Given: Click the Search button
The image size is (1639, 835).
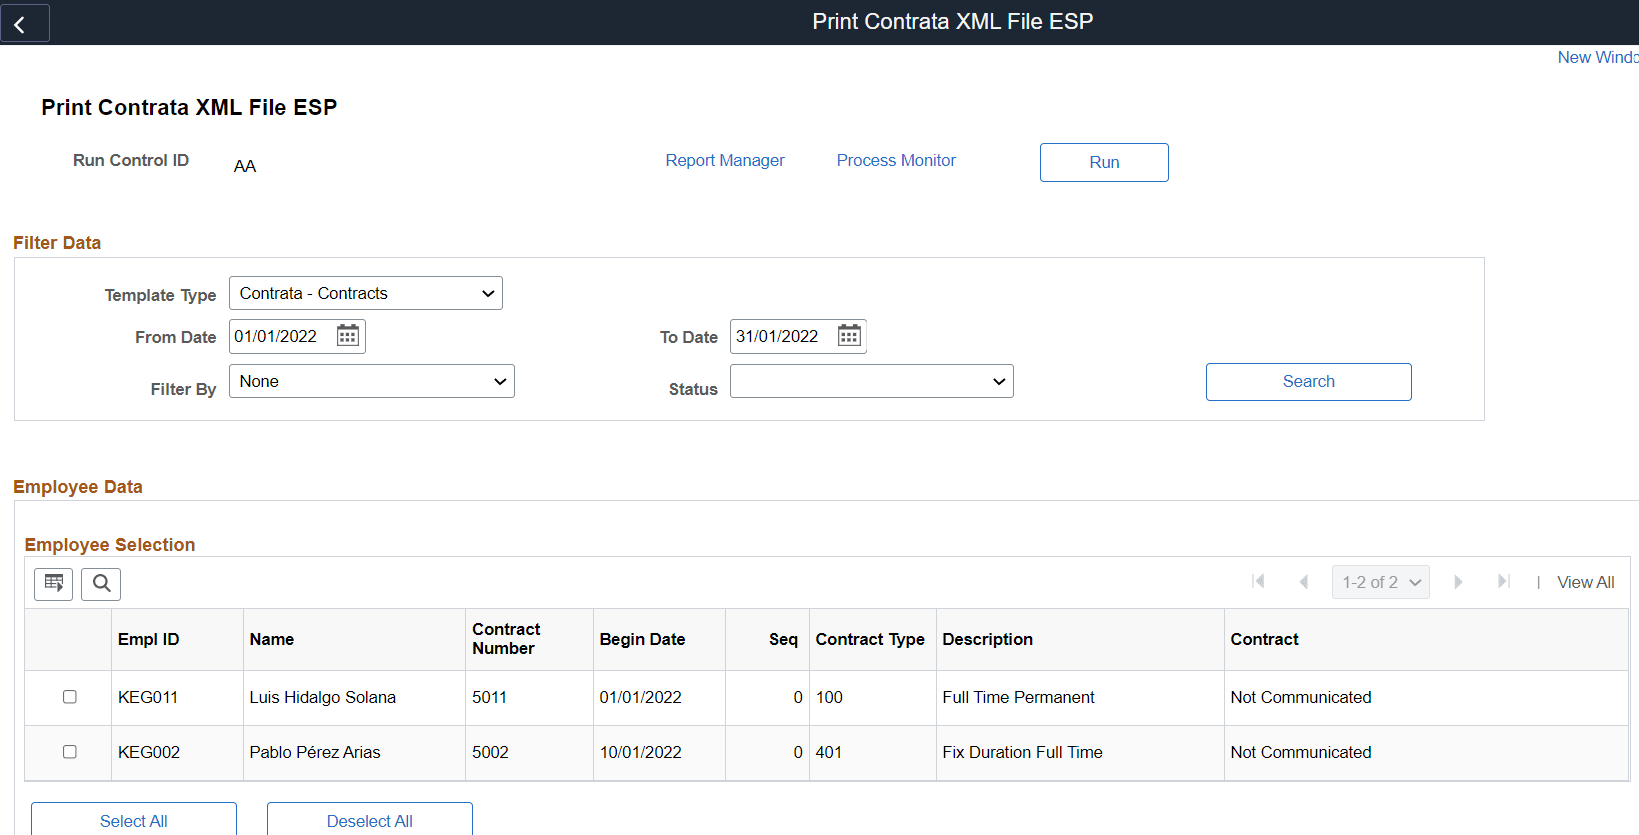Looking at the screenshot, I should 1309,382.
